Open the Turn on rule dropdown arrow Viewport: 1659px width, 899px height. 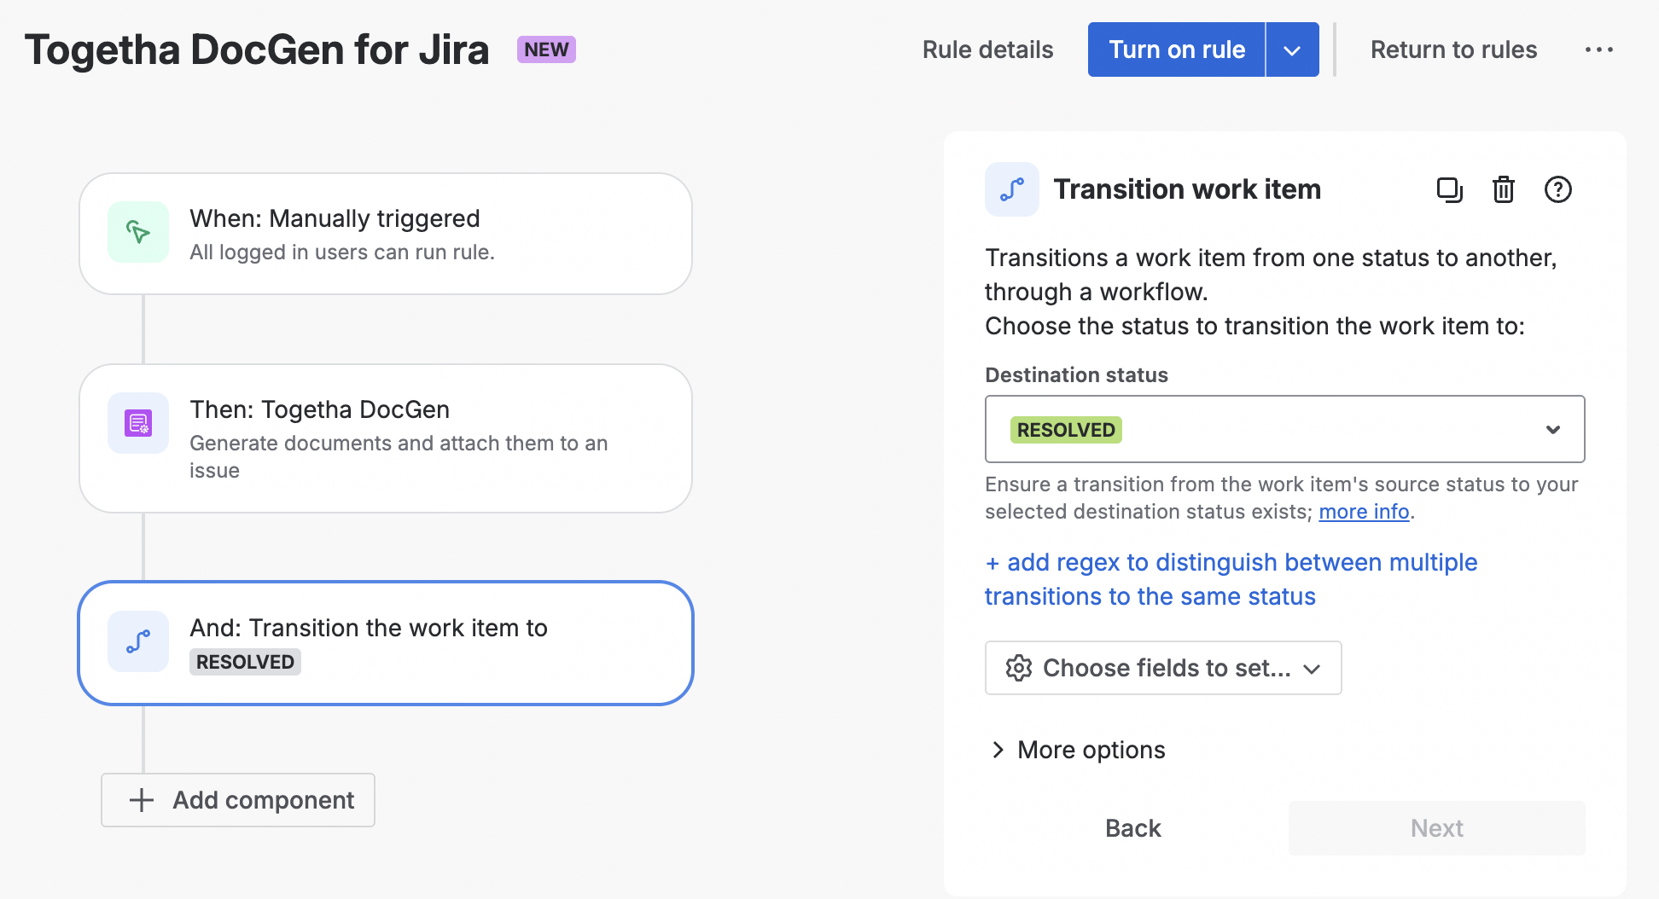(x=1292, y=49)
